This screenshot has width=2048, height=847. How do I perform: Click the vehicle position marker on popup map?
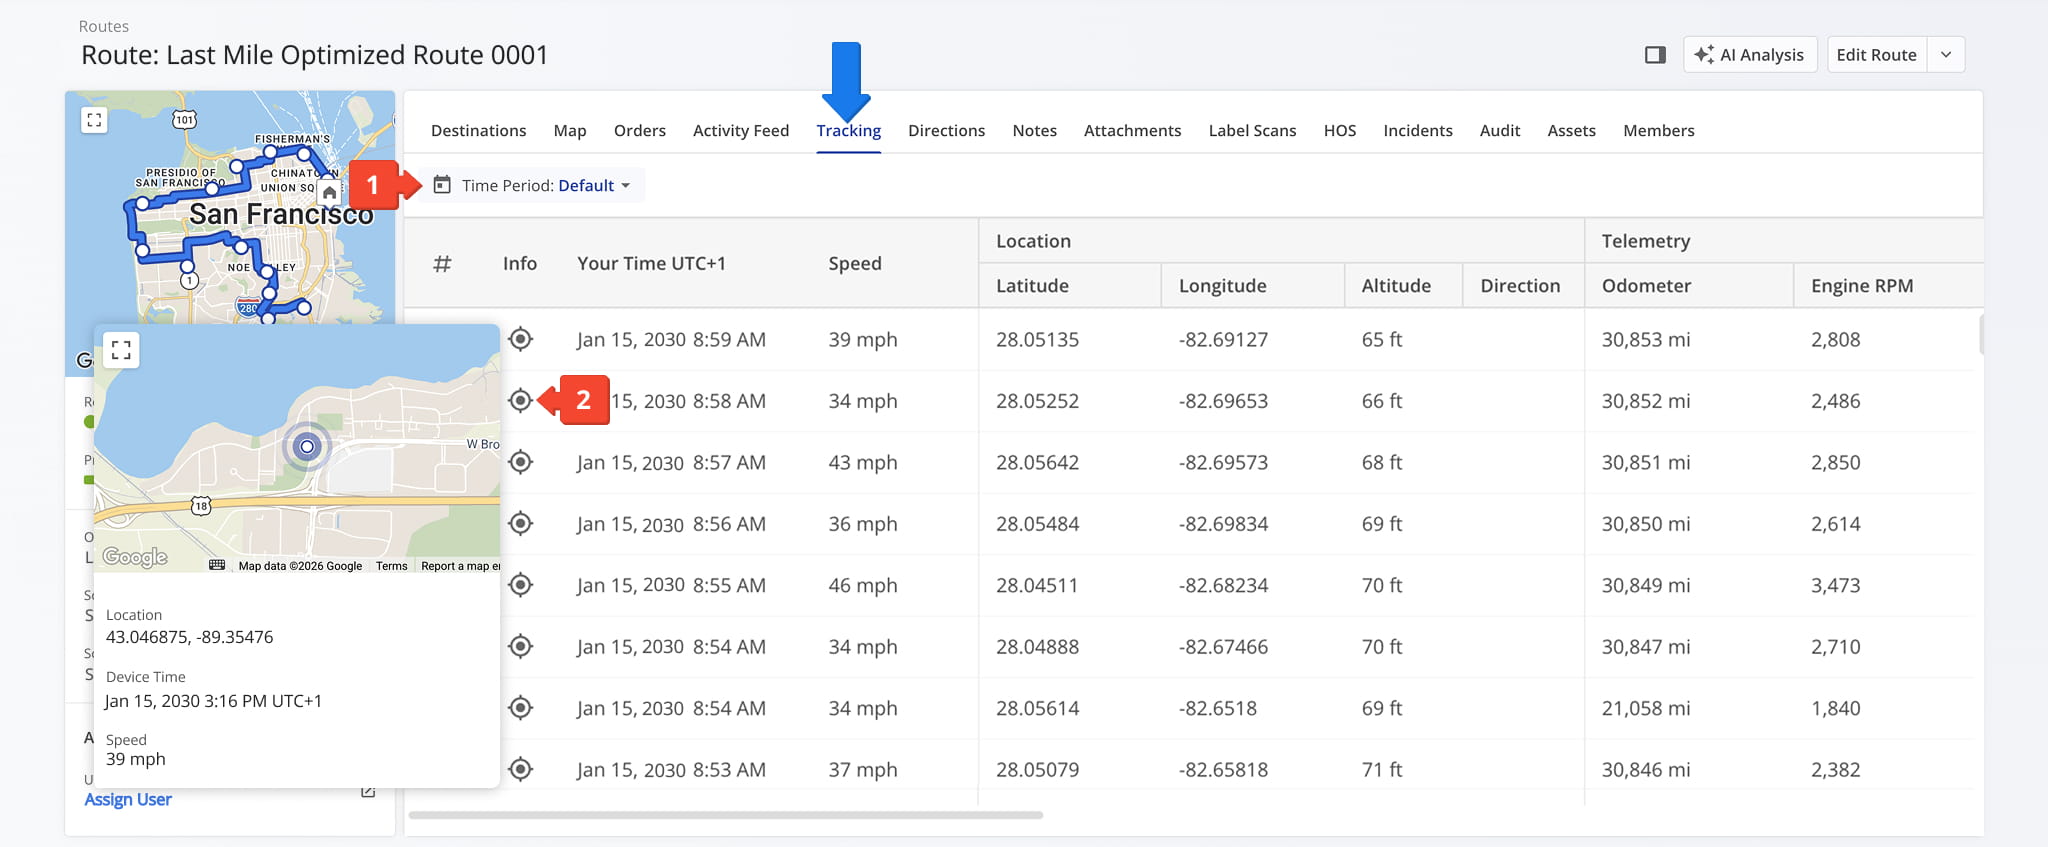[x=307, y=447]
